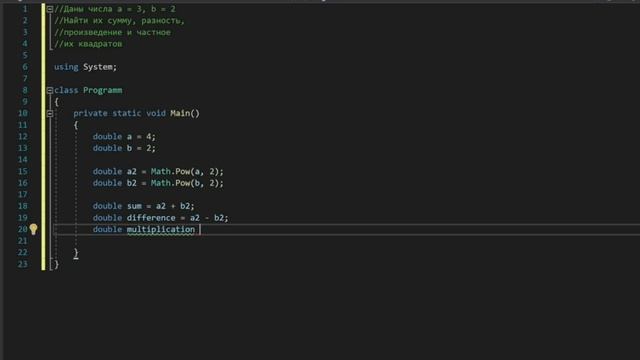This screenshot has width=640, height=360.
Task: Click the 'difference' variable on line 19
Action: tap(151, 218)
